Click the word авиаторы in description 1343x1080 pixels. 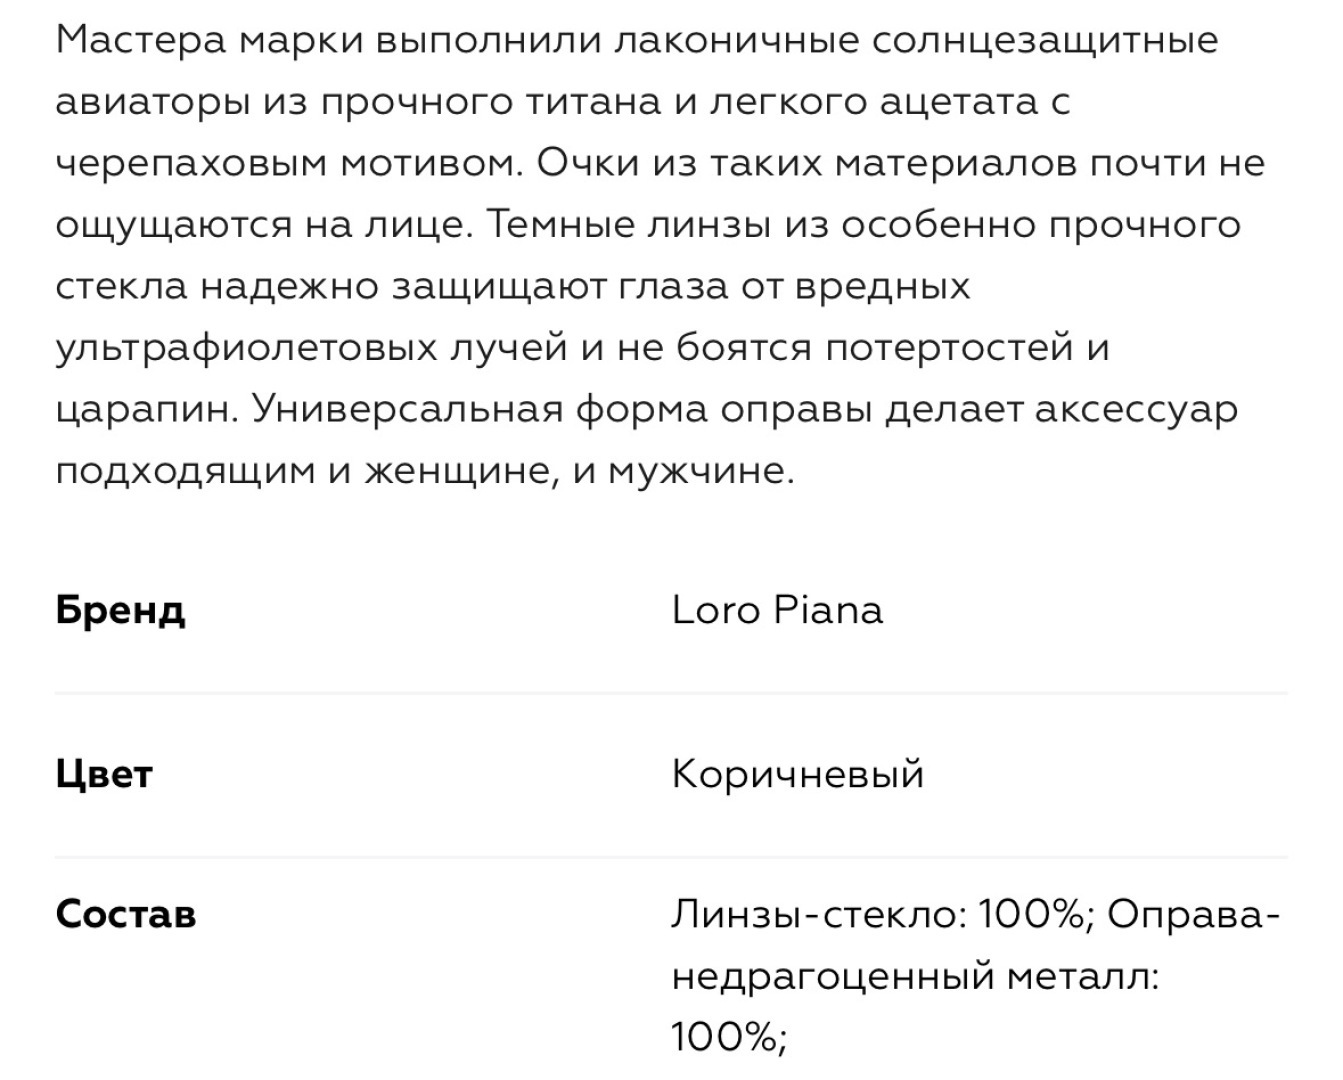coord(153,103)
